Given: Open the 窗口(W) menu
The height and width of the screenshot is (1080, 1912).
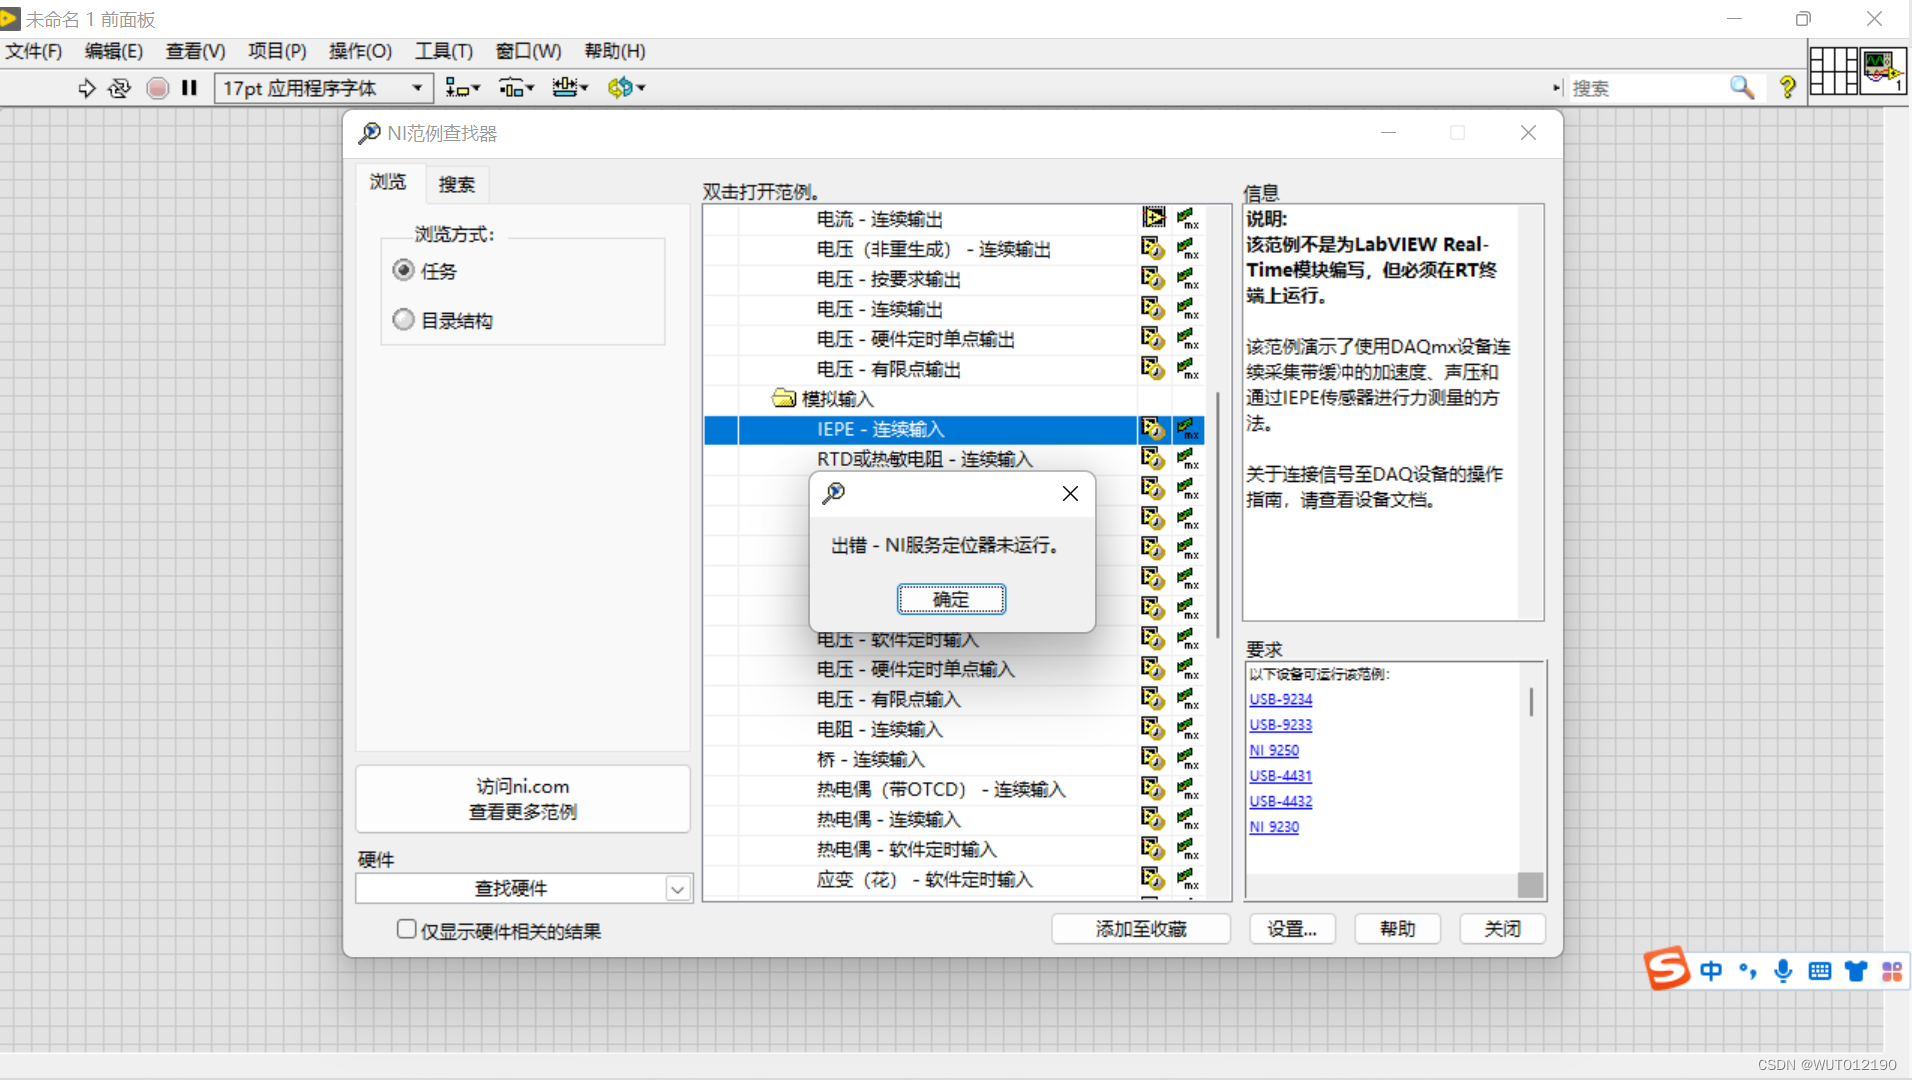Looking at the screenshot, I should coord(528,51).
